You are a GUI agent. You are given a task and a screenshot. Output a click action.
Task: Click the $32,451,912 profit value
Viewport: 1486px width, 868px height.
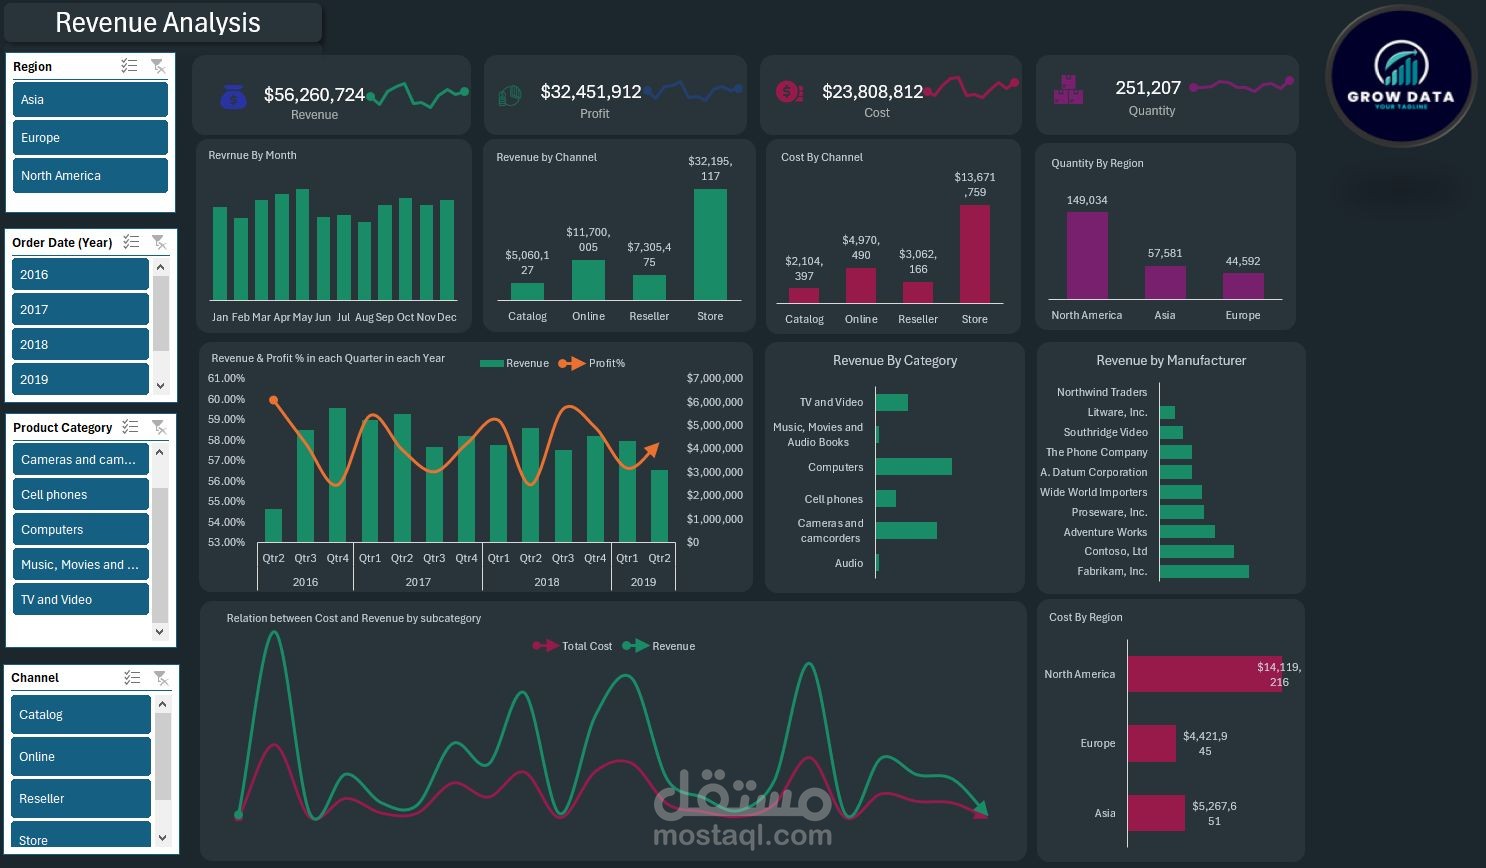[591, 92]
